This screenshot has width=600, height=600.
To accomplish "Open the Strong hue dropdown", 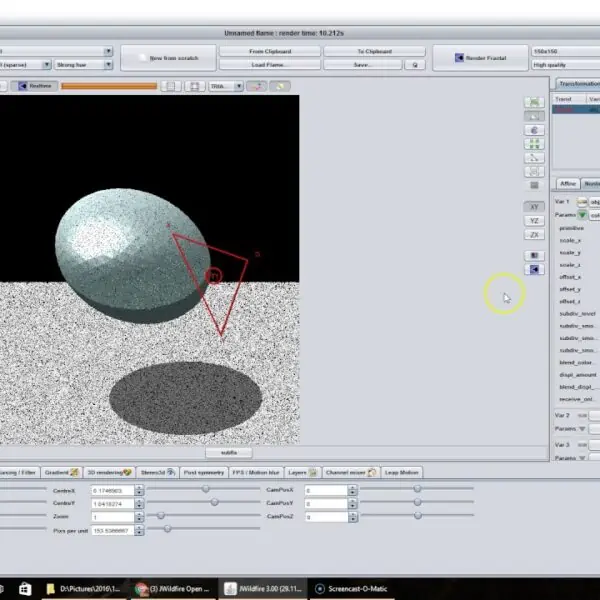I will 83,65.
